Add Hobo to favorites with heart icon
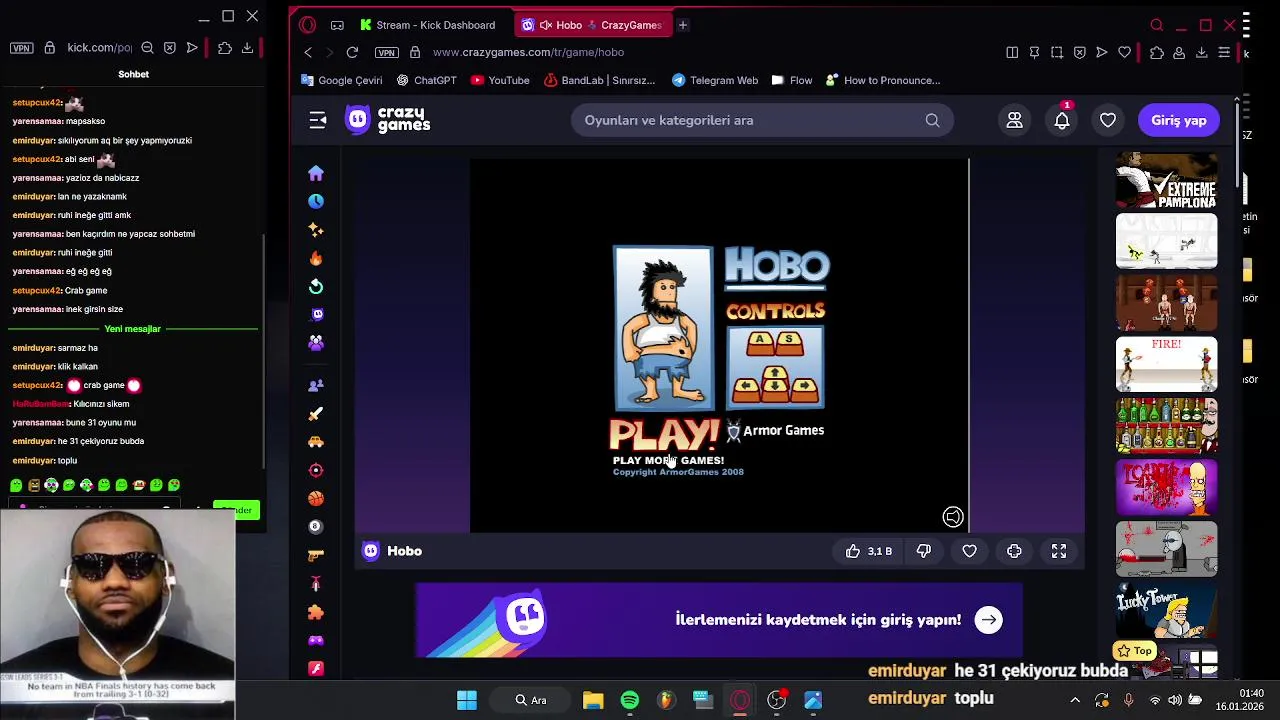This screenshot has width=1280, height=720. tap(970, 551)
